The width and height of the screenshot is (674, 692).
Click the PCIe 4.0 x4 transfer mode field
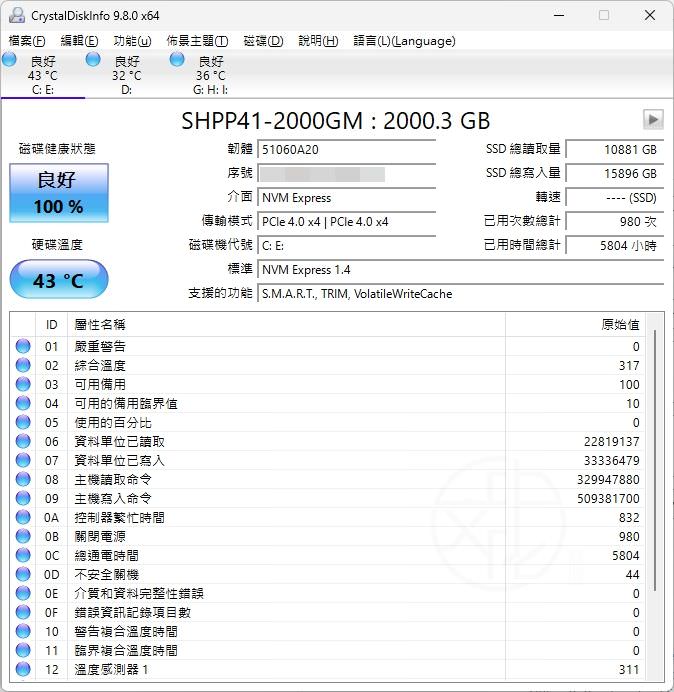coord(347,222)
